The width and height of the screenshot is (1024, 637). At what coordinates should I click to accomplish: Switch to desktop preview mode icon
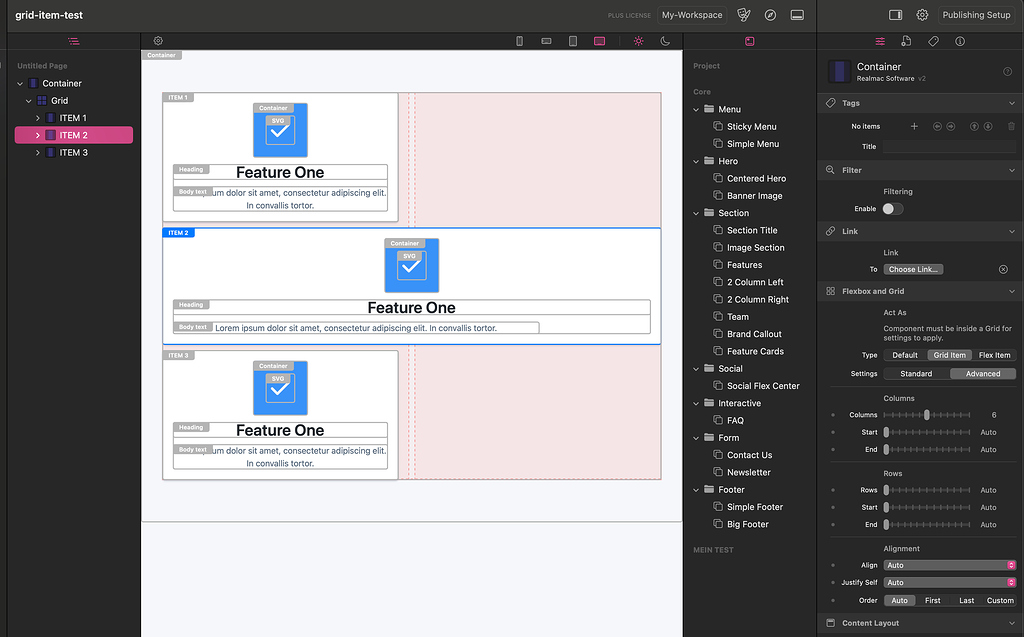tap(601, 41)
